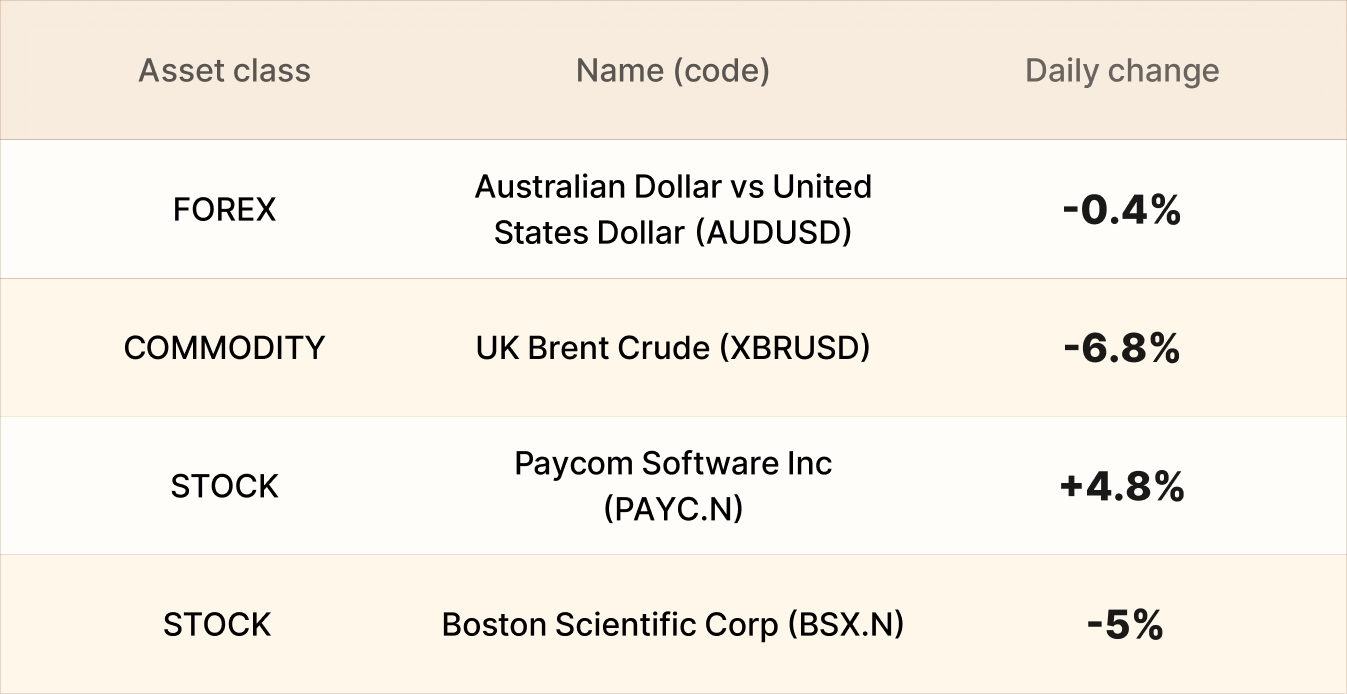Click the 'Name (code)' column header
This screenshot has width=1347, height=694.
(x=672, y=71)
